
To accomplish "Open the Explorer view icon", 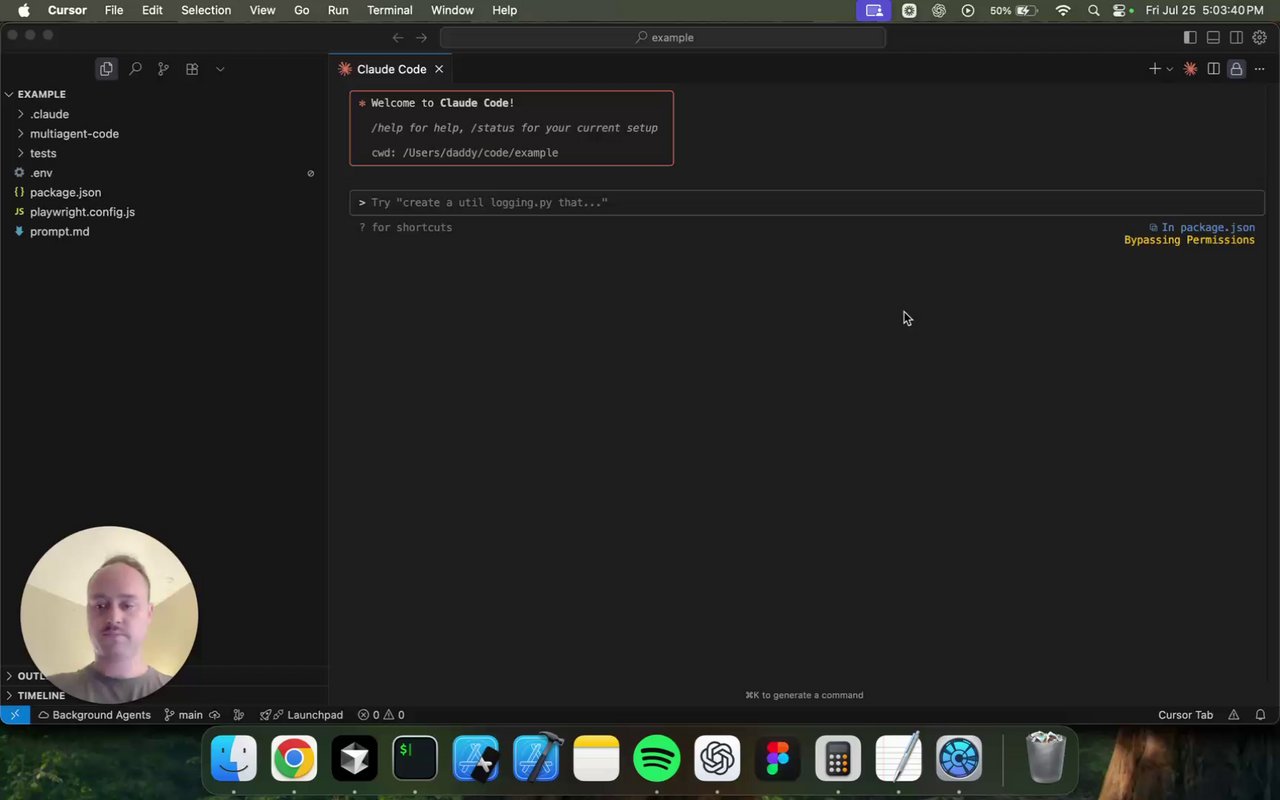I will [106, 69].
